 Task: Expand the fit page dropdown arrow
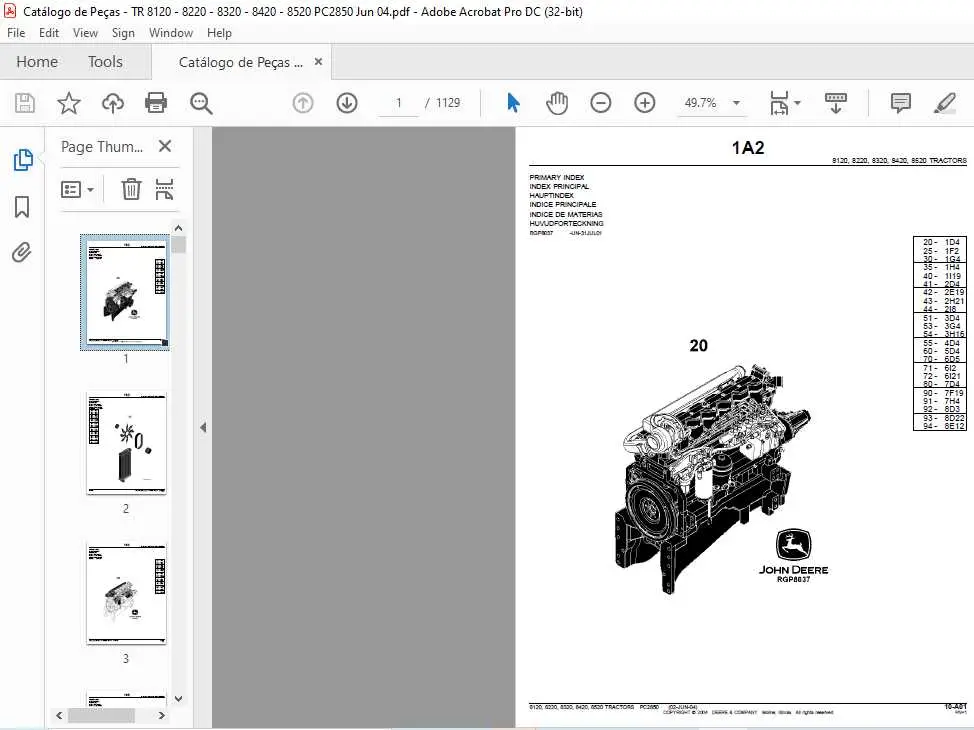(x=798, y=103)
